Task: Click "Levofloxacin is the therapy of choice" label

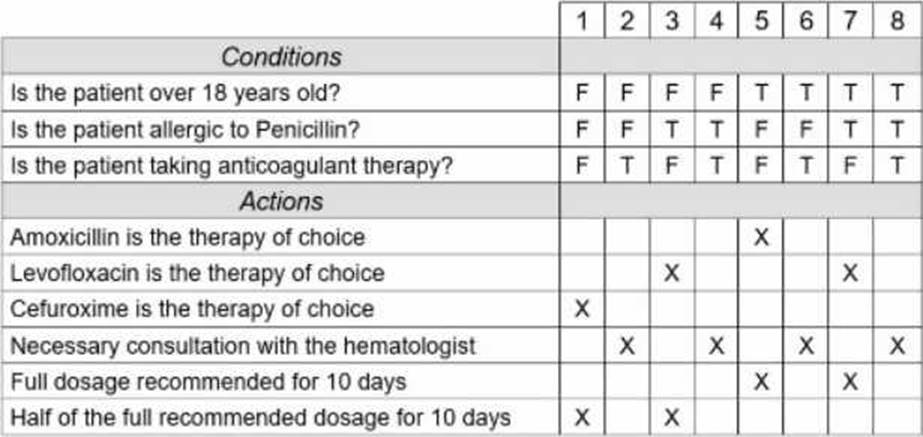Action: click(197, 273)
